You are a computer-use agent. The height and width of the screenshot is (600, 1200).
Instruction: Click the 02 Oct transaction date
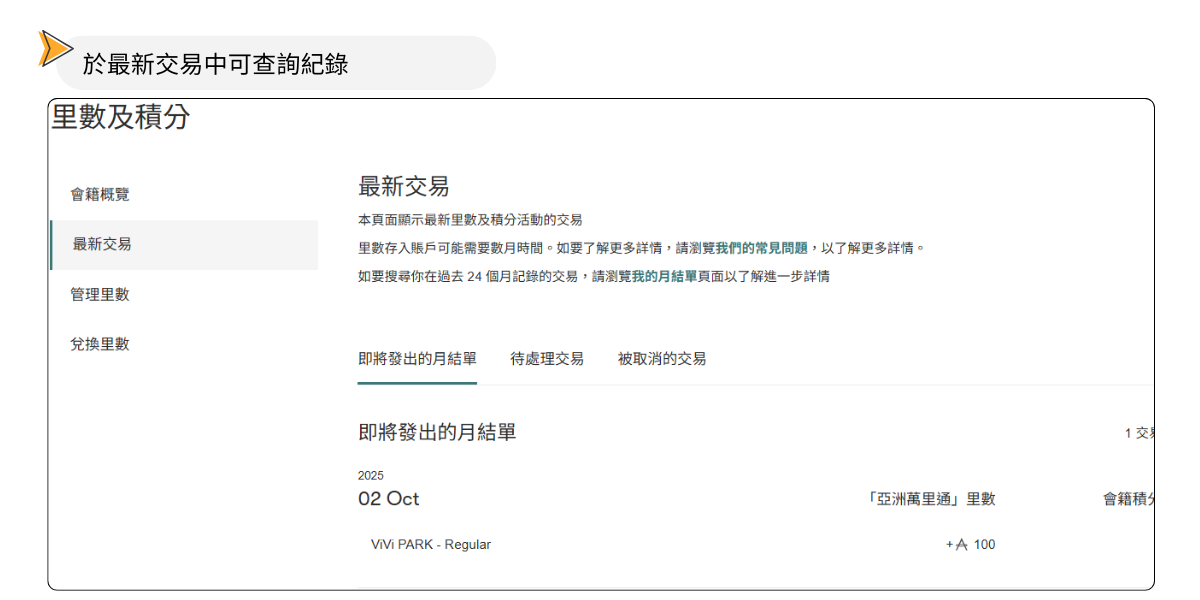388,499
